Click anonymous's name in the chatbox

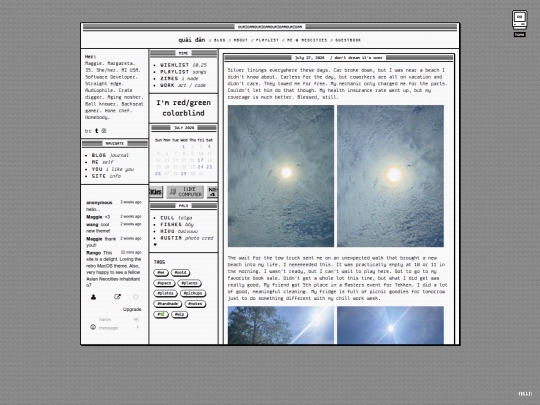(99, 202)
